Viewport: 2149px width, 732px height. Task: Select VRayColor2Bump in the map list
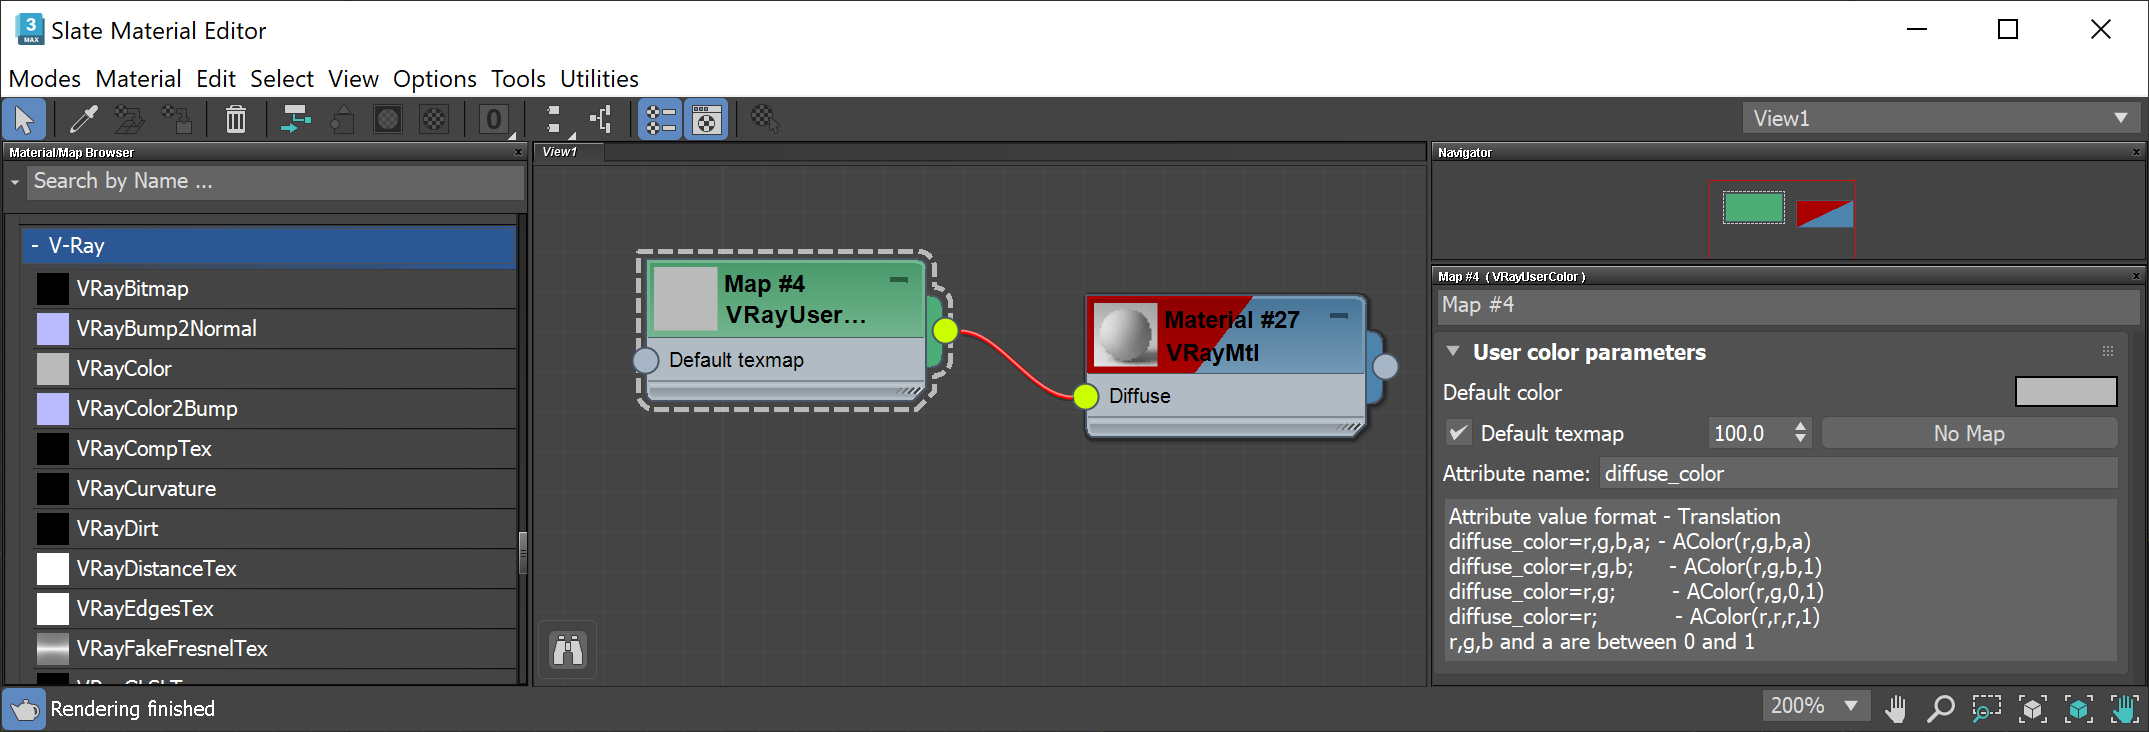coord(275,409)
